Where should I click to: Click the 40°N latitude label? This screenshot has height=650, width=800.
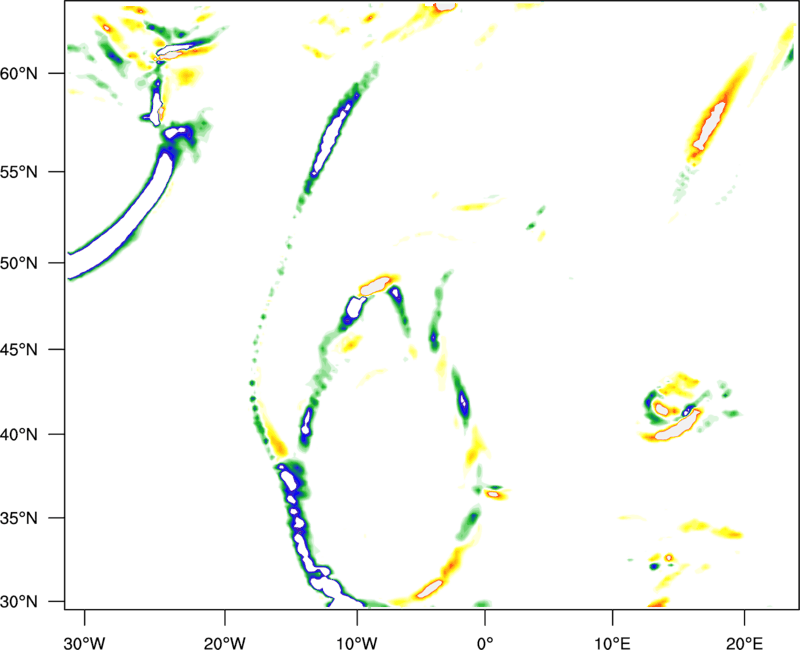(19, 435)
